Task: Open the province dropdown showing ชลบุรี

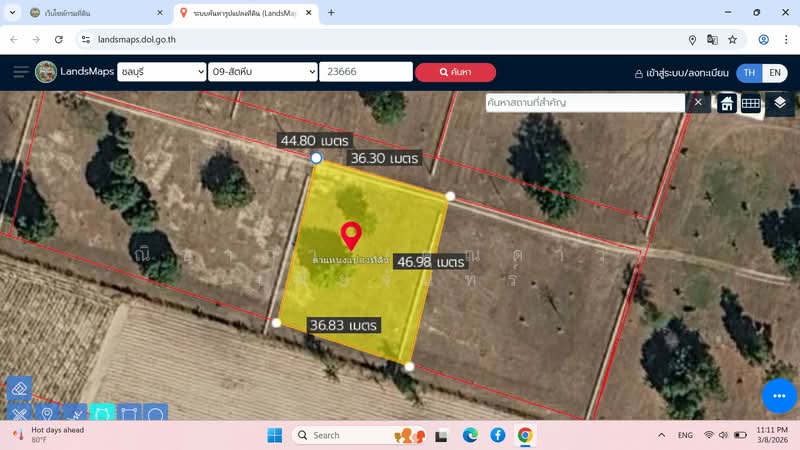Action: [x=160, y=72]
